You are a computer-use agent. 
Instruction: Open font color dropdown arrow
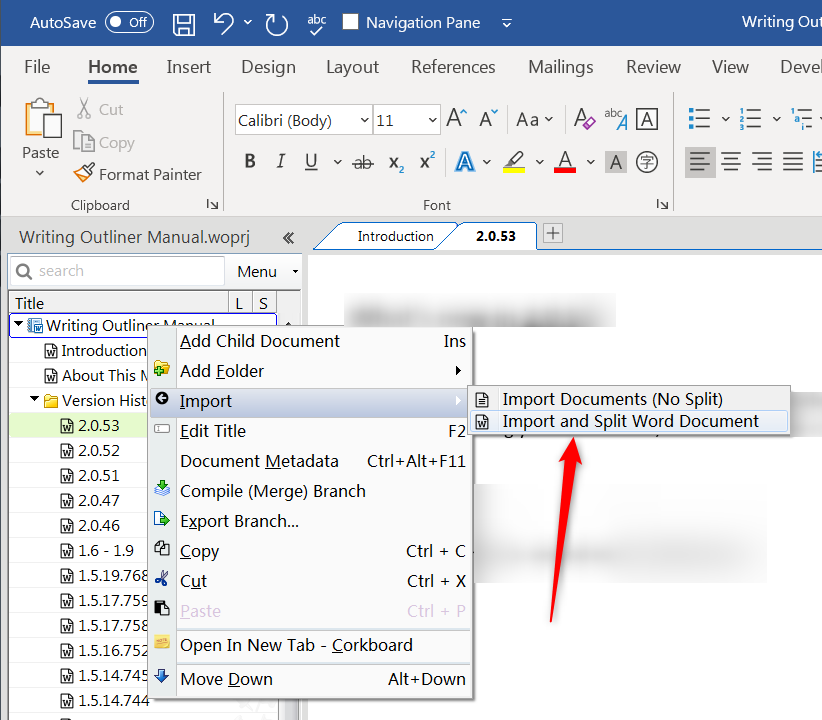click(x=590, y=162)
